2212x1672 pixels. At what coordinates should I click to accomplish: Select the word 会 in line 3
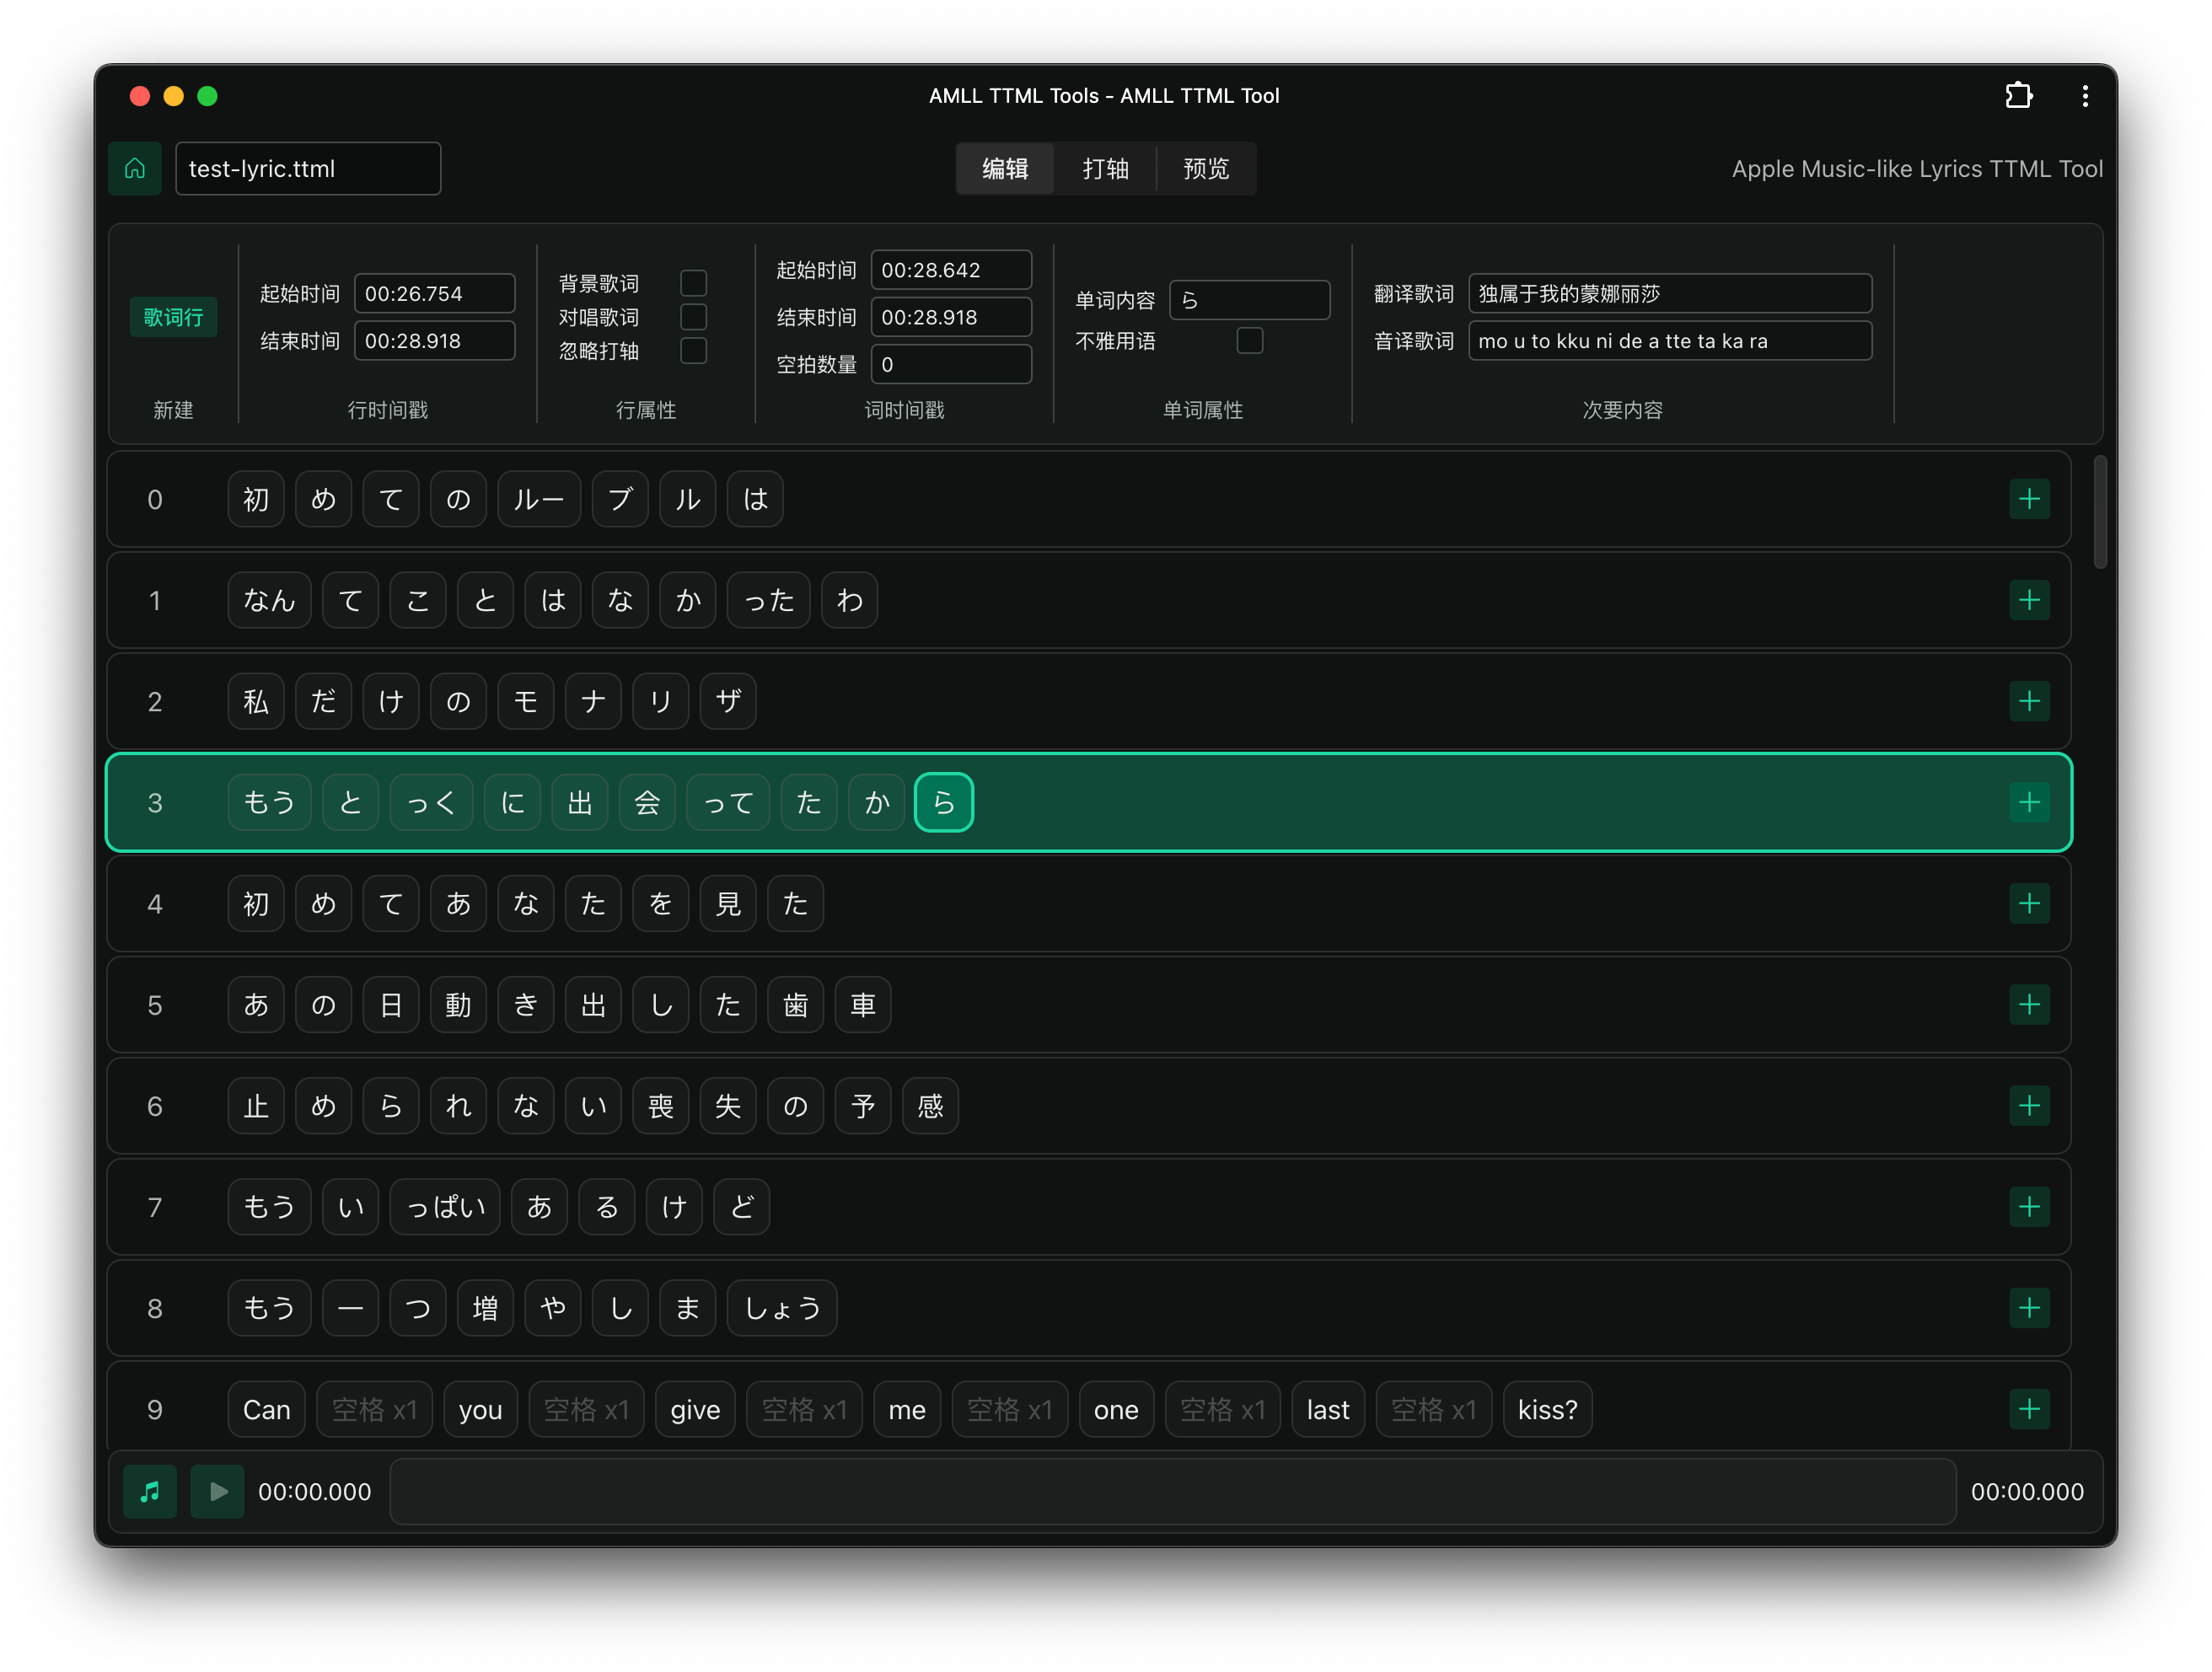pyautogui.click(x=647, y=802)
